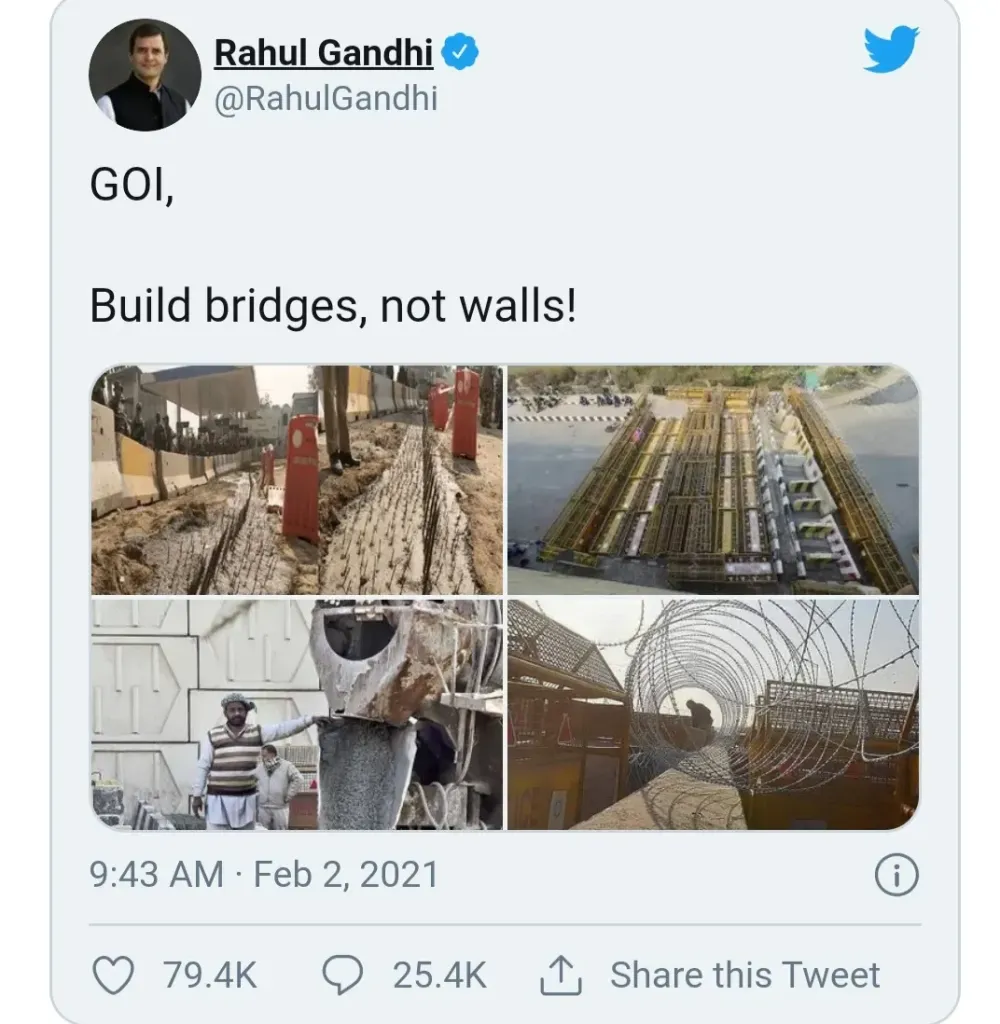Viewport: 1000px width, 1024px height.
Task: Click the blue verified badge
Action: [460, 52]
